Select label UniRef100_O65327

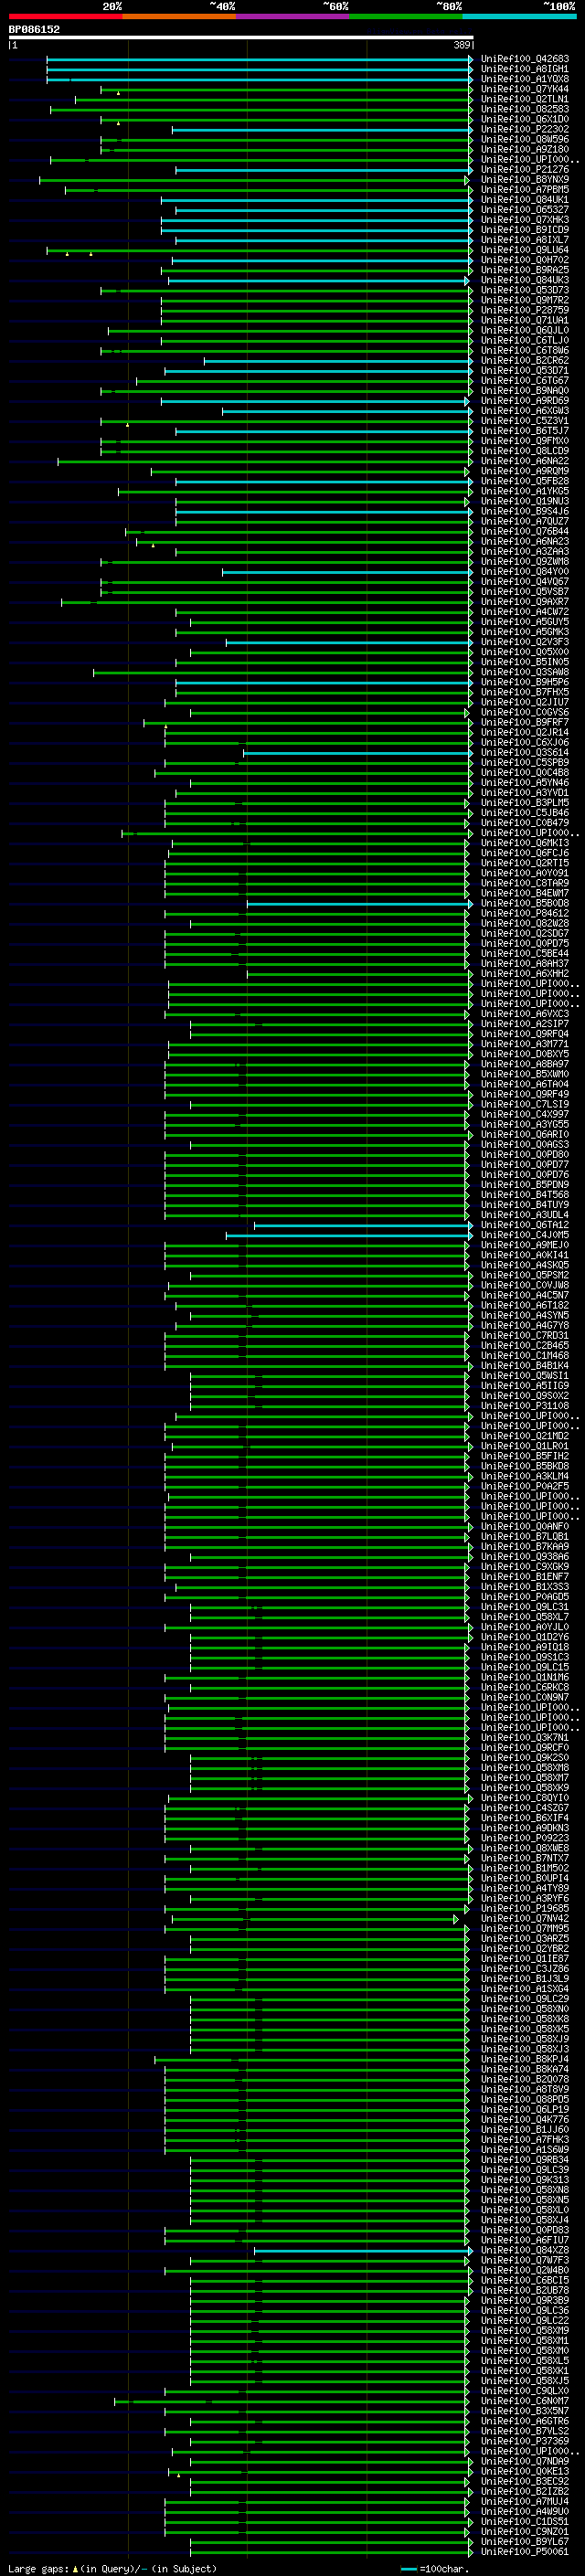pyautogui.click(x=525, y=210)
